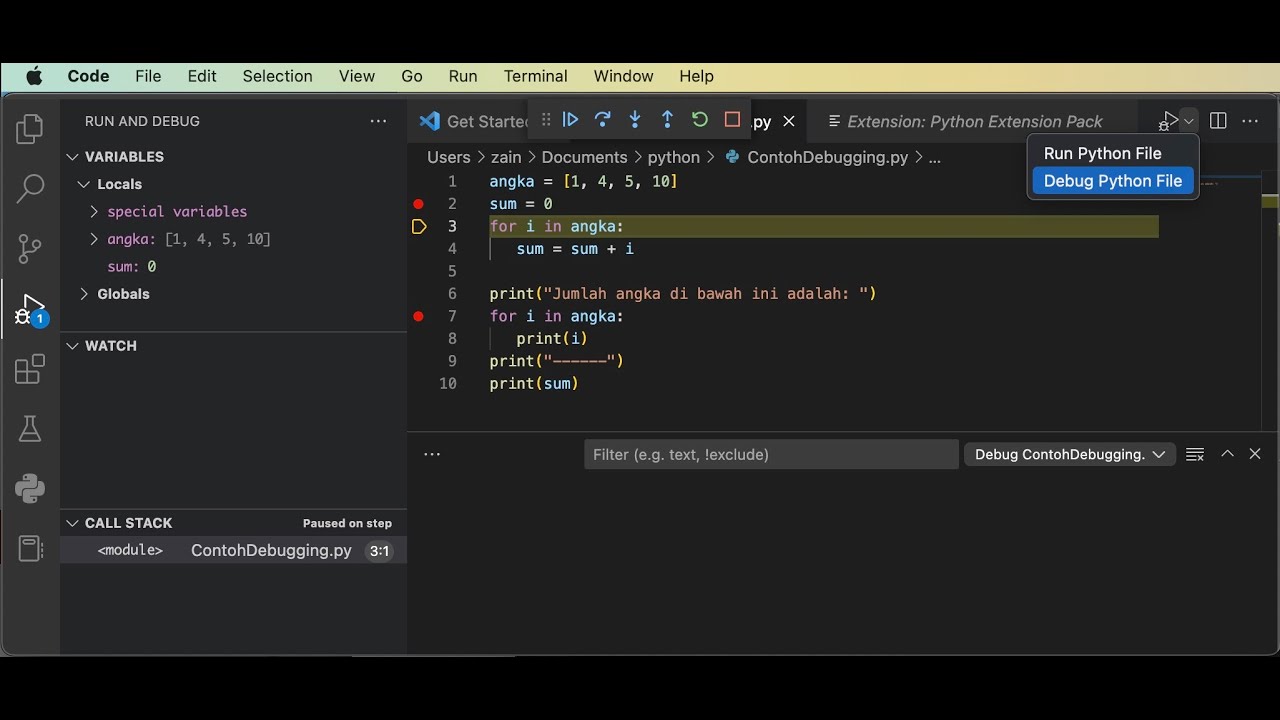The image size is (1280, 720).
Task: Click the zain breadcrumb
Action: point(506,157)
